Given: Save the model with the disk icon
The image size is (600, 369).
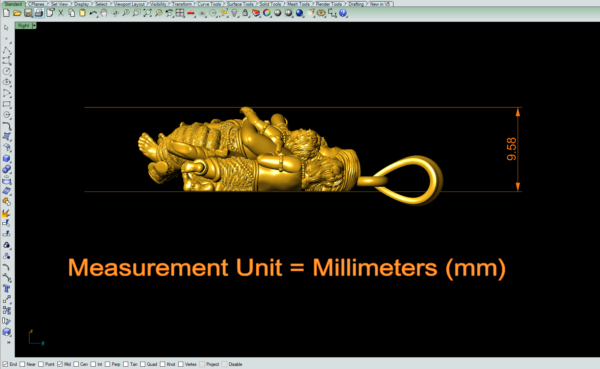Looking at the screenshot, I should pyautogui.click(x=28, y=13).
